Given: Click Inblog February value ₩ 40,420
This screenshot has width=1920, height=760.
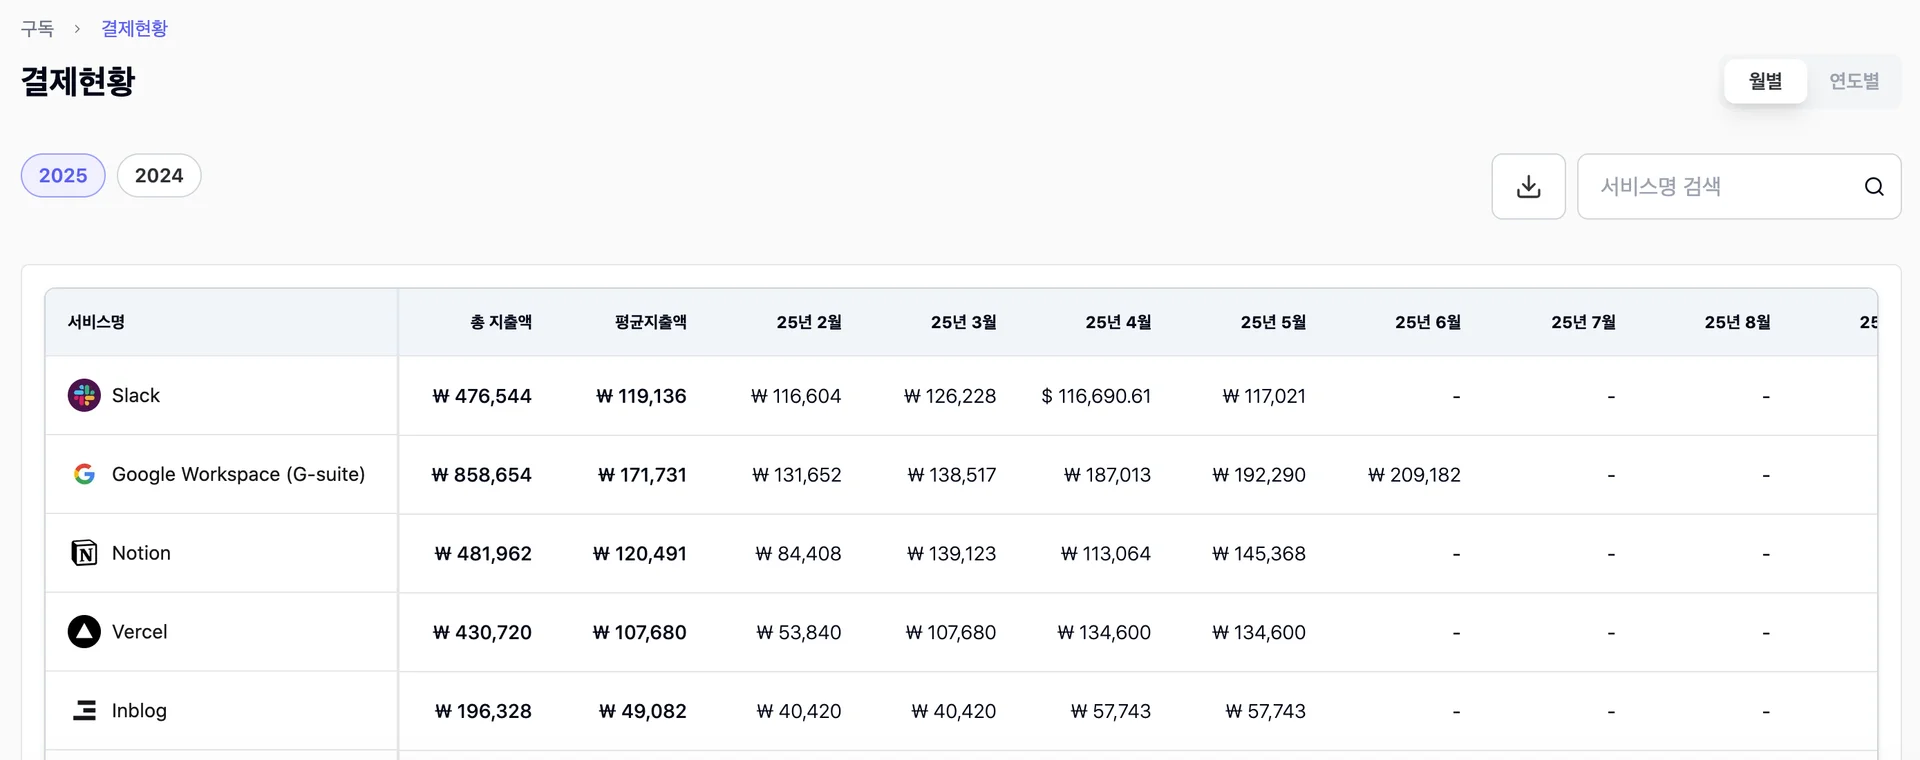Looking at the screenshot, I should (799, 712).
